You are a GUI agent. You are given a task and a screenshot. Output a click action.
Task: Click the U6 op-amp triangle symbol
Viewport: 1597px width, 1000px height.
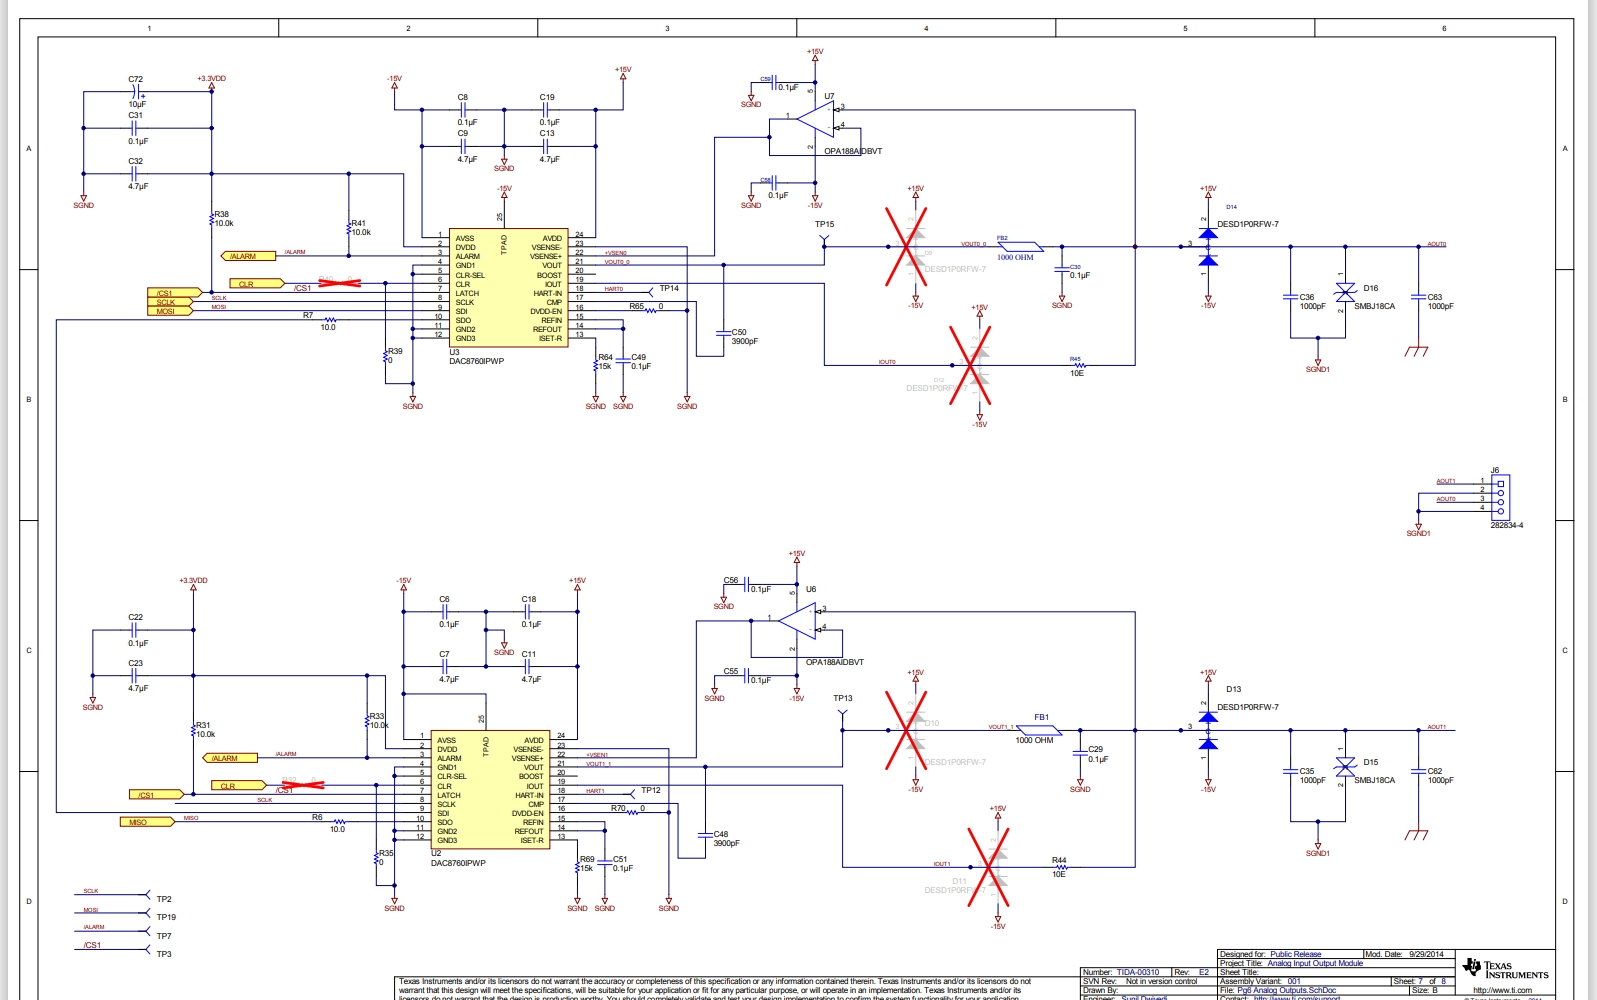(799, 621)
